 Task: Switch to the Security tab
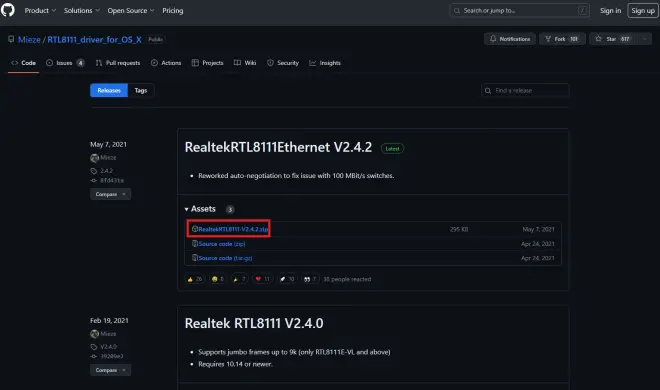[283, 63]
